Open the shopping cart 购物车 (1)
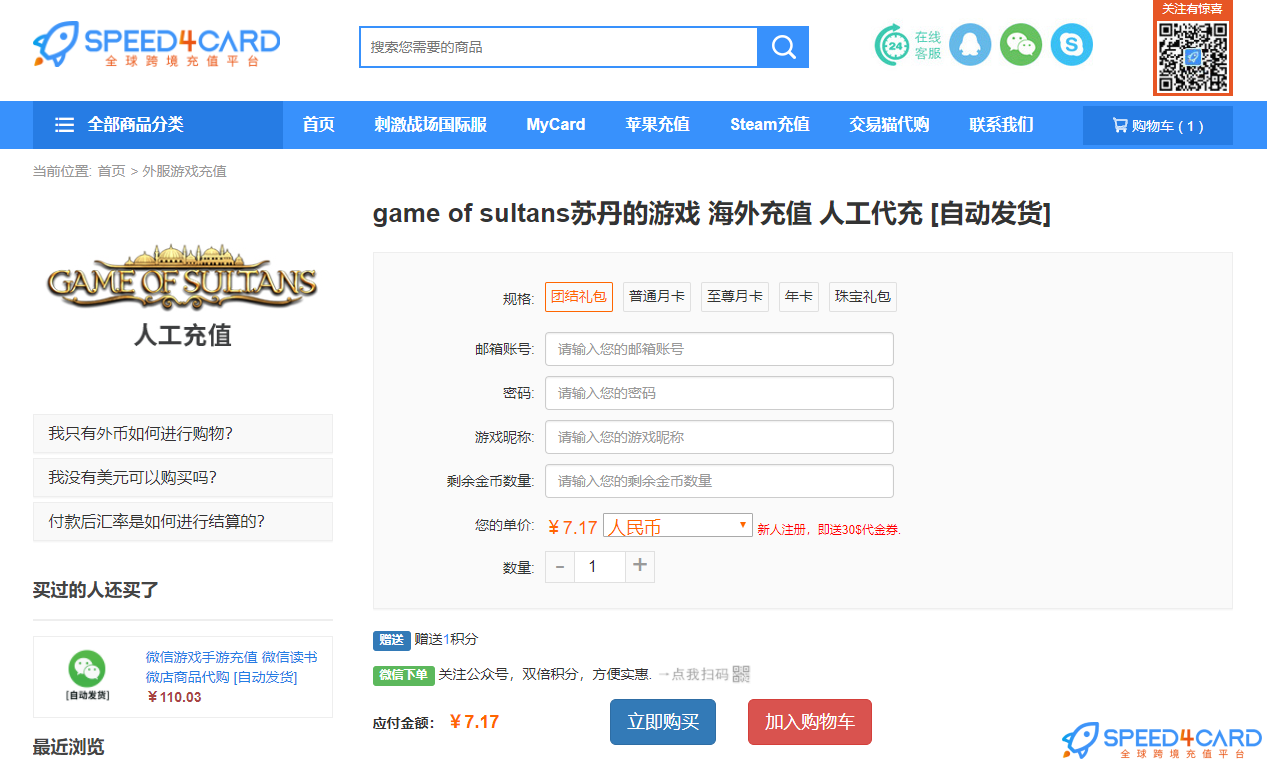1267x764 pixels. tap(1158, 126)
